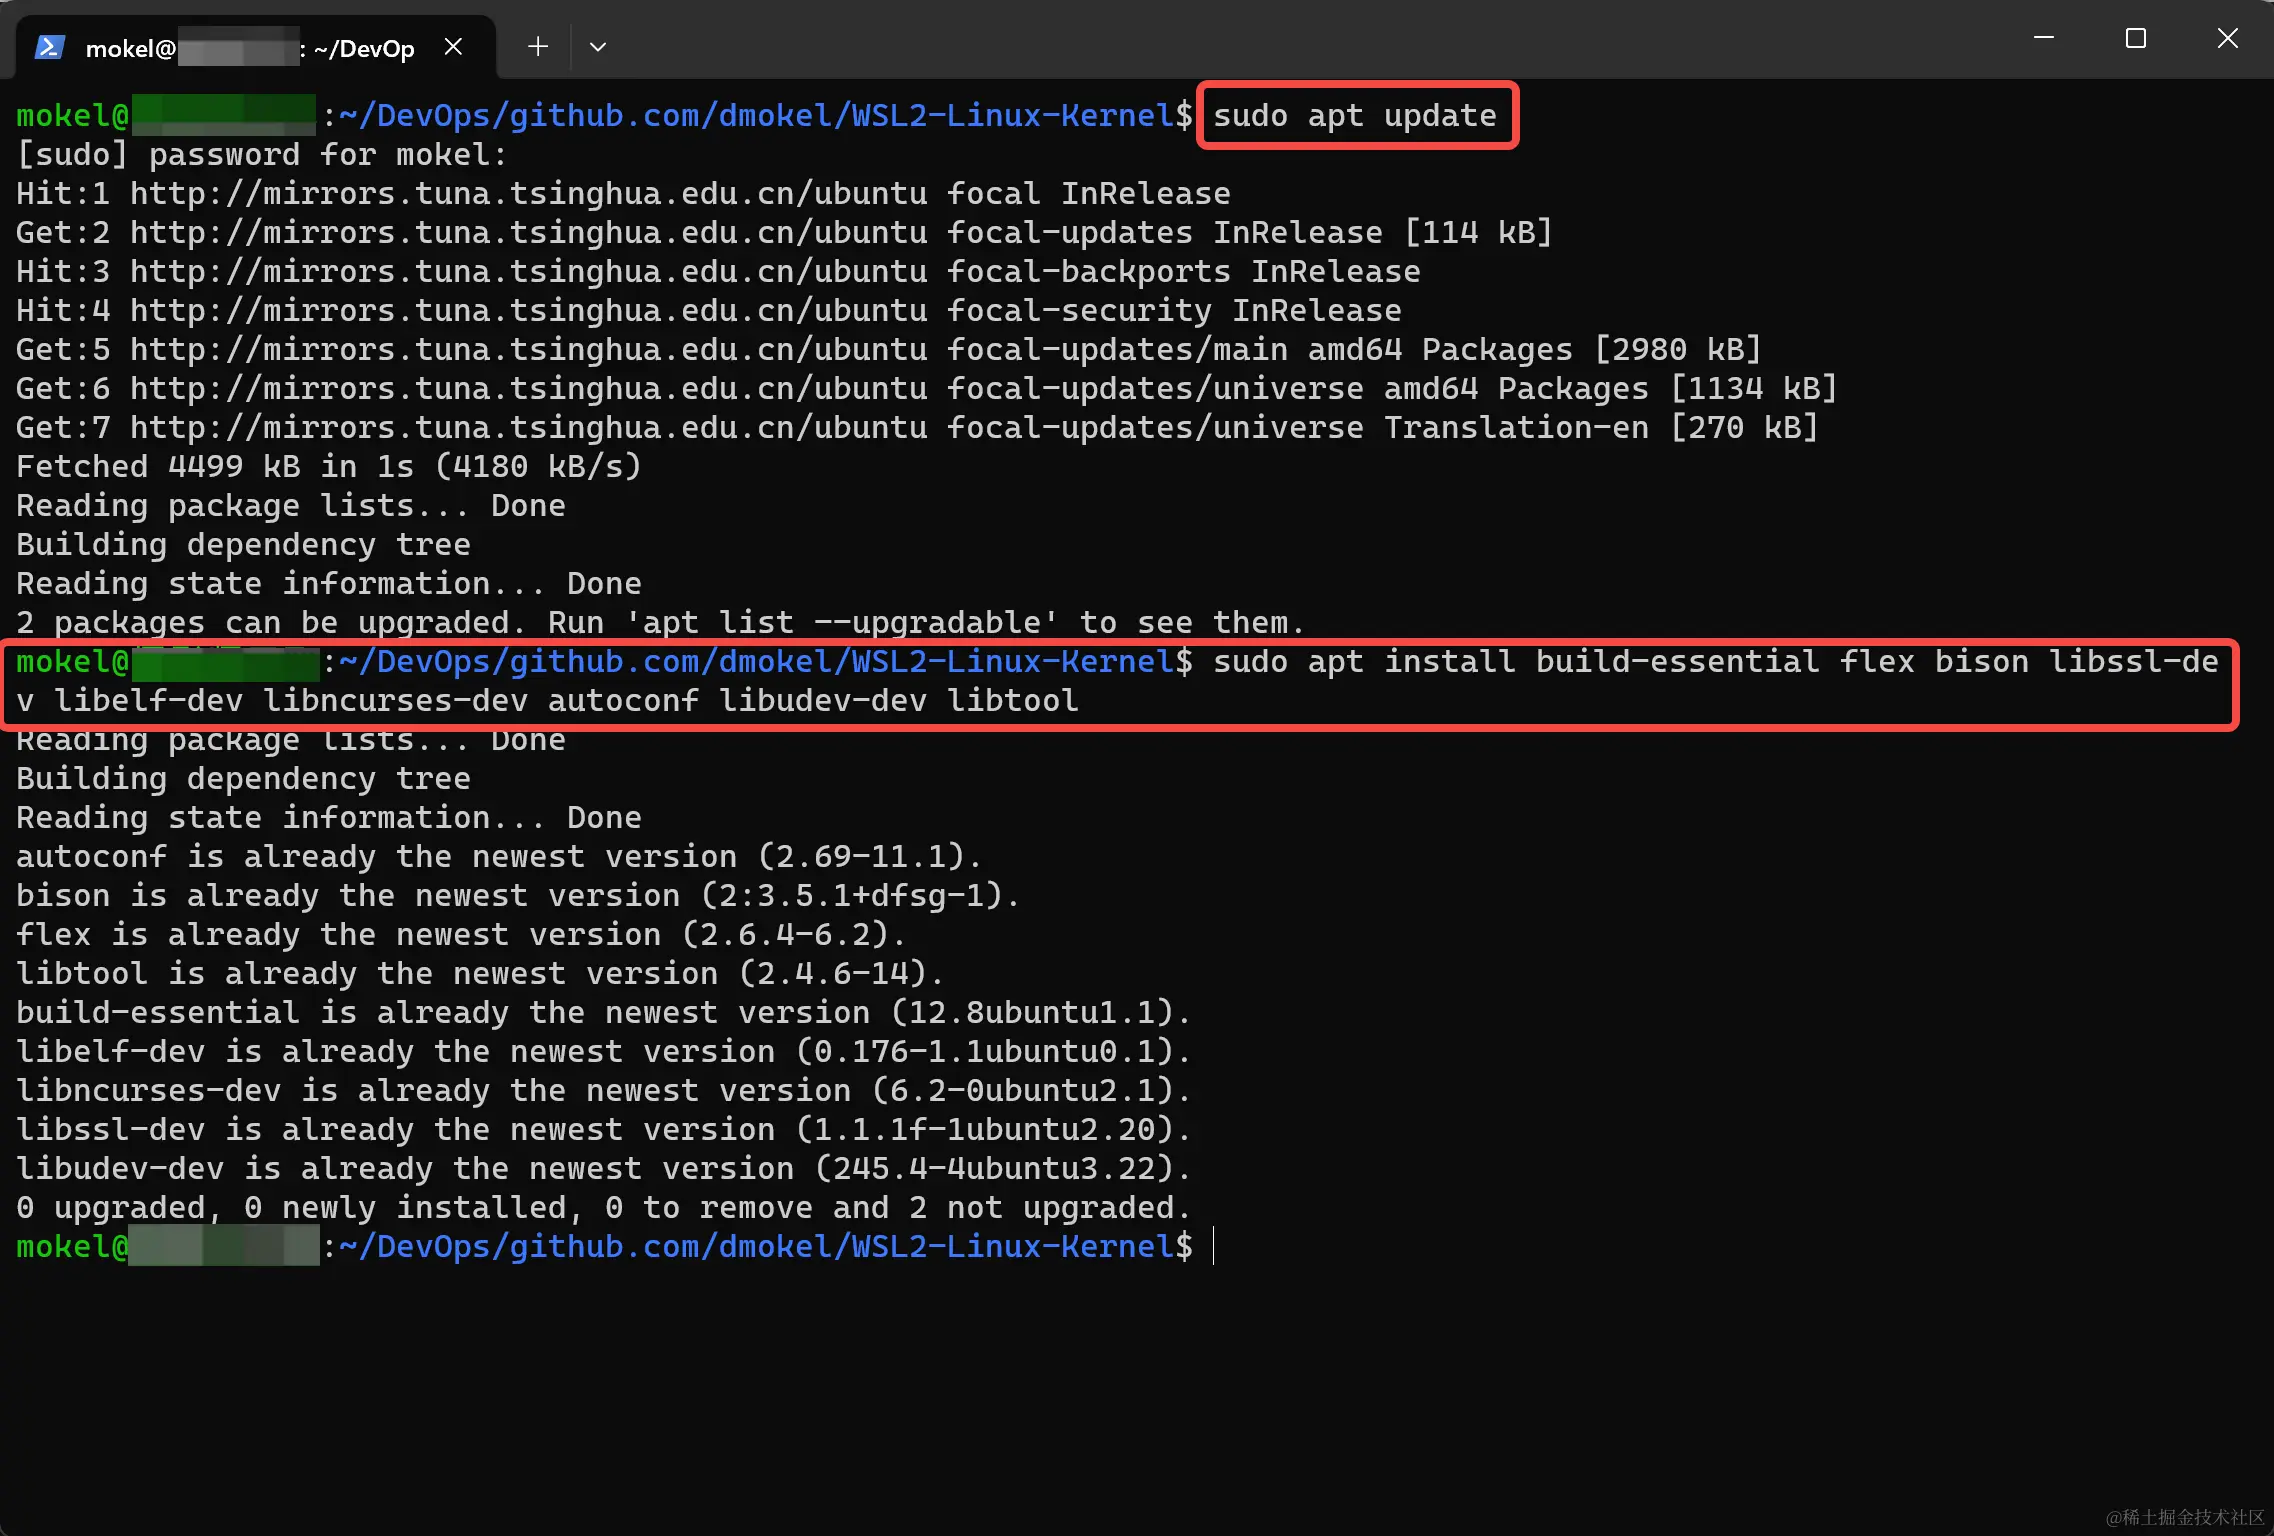The image size is (2274, 1536).
Task: Click the PowerShell icon in the tab
Action: (49, 47)
